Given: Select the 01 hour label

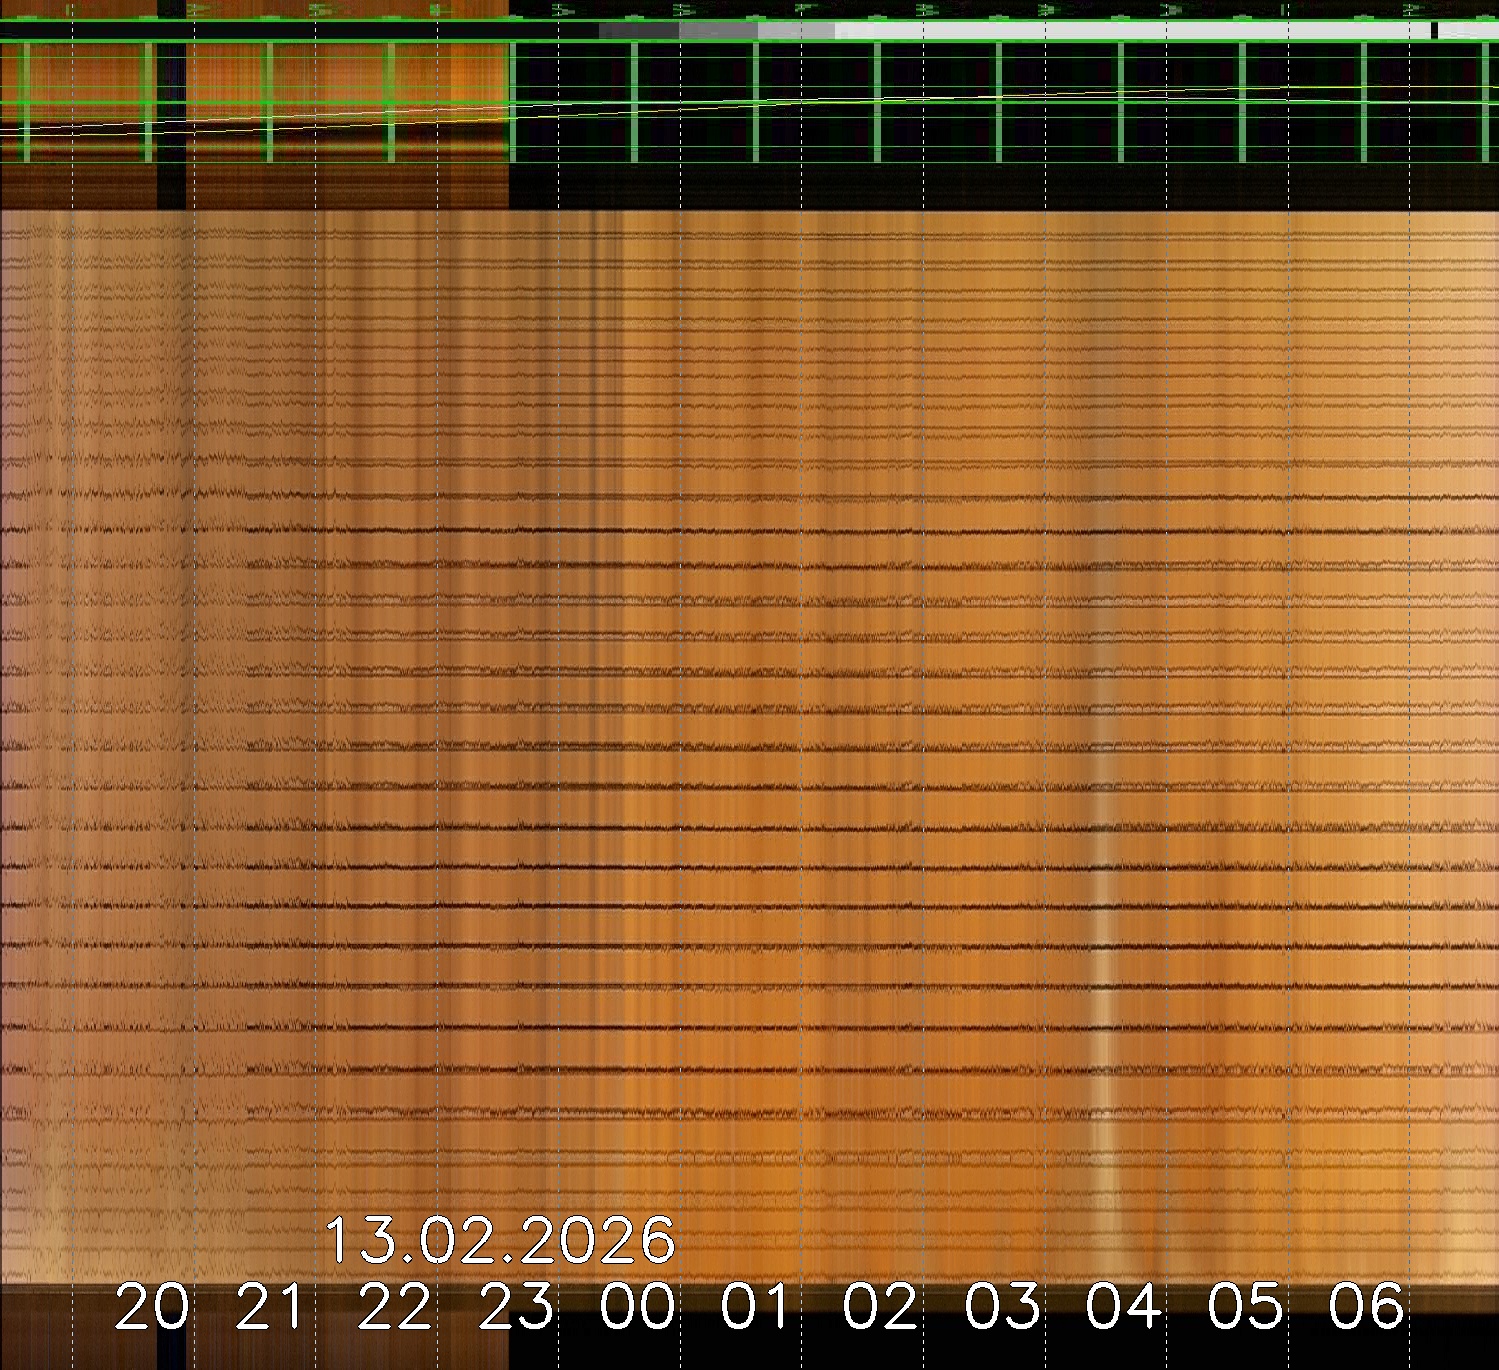Looking at the screenshot, I should click(x=758, y=1307).
